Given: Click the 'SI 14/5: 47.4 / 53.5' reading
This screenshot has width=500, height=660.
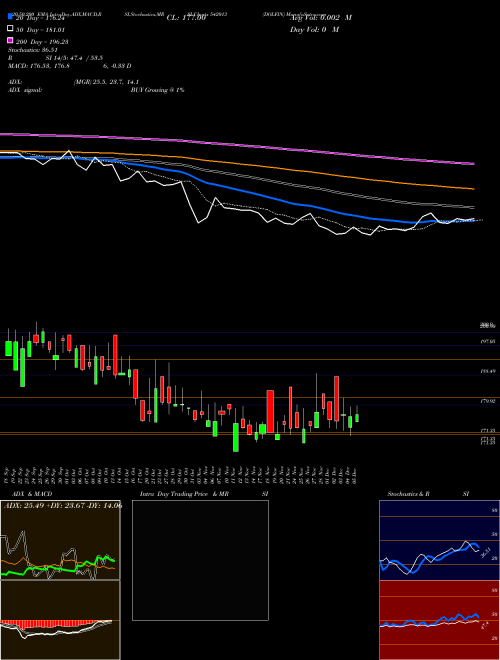Looking at the screenshot, I should pyautogui.click(x=74, y=58).
